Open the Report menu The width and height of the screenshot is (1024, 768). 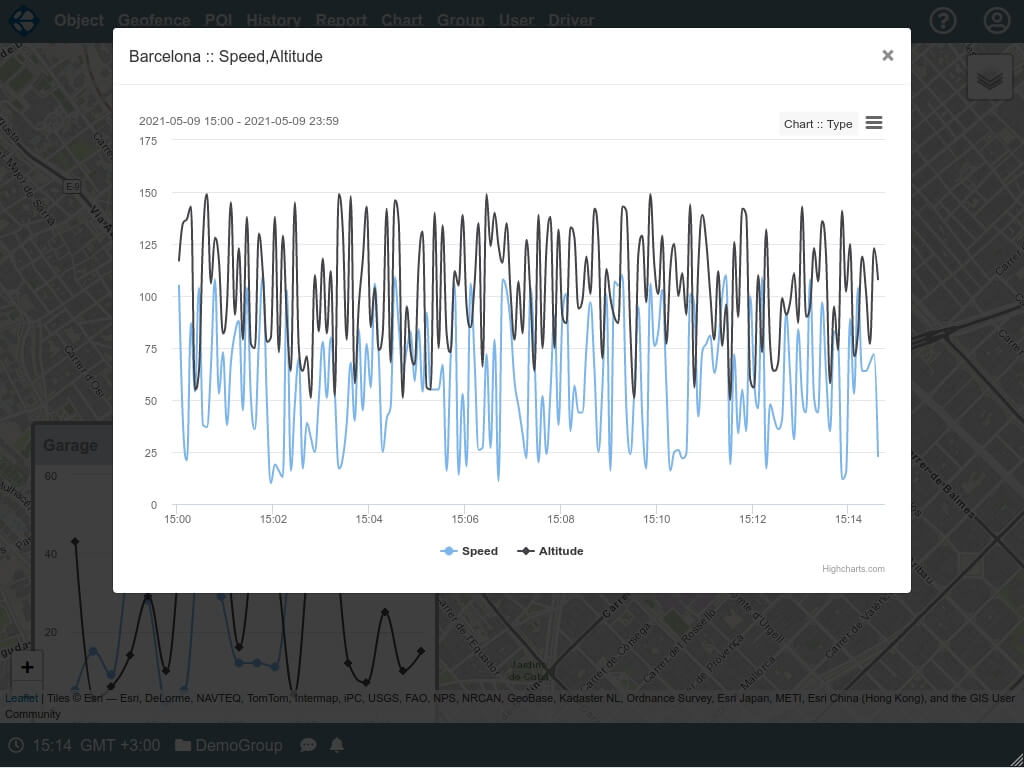click(341, 20)
